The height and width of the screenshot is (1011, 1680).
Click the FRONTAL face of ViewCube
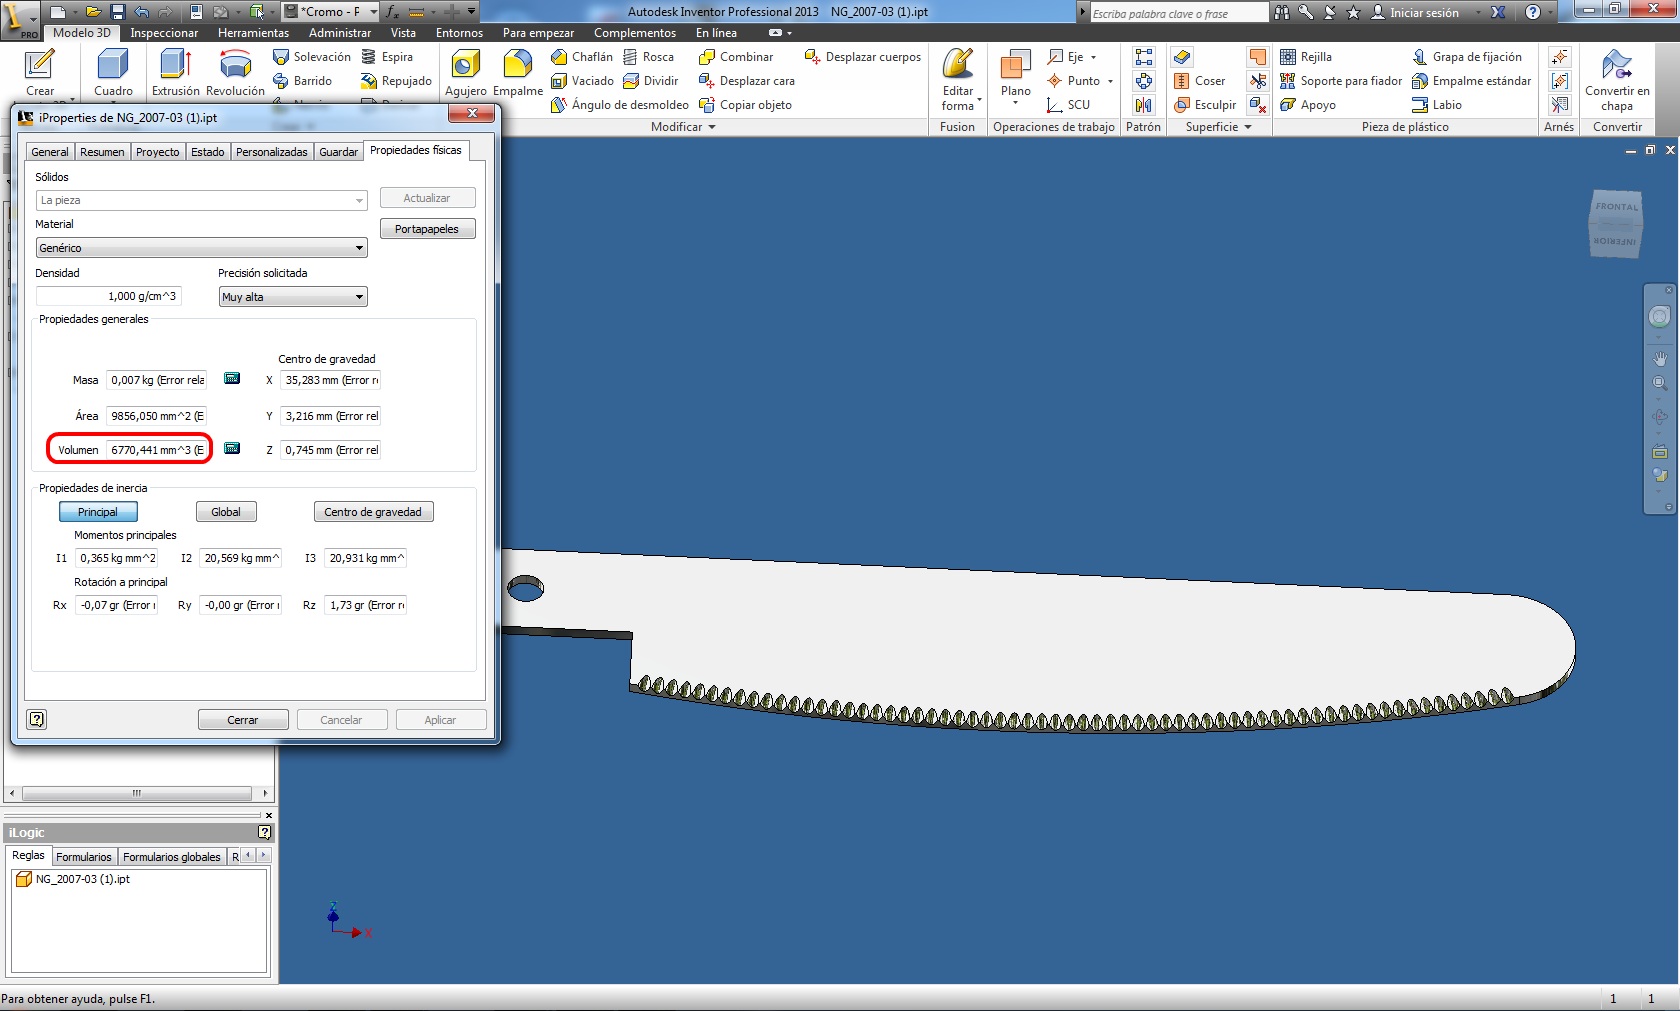point(1617,207)
